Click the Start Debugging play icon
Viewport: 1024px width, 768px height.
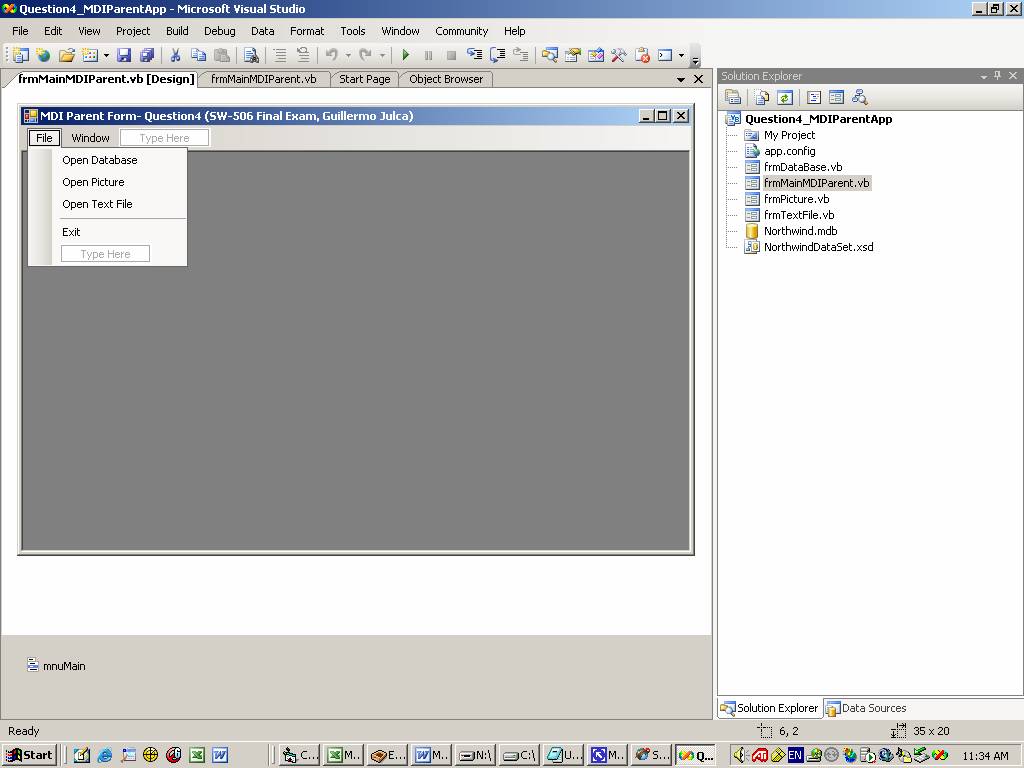tap(405, 56)
